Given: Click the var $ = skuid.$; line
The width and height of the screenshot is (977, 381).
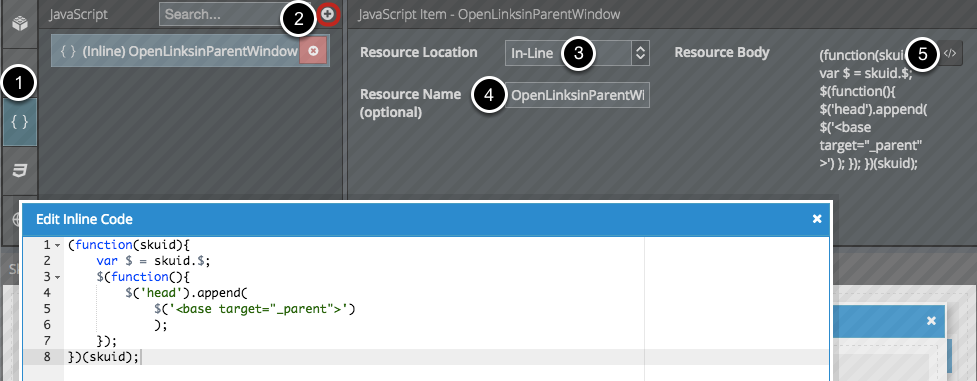Looking at the screenshot, I should tap(153, 261).
